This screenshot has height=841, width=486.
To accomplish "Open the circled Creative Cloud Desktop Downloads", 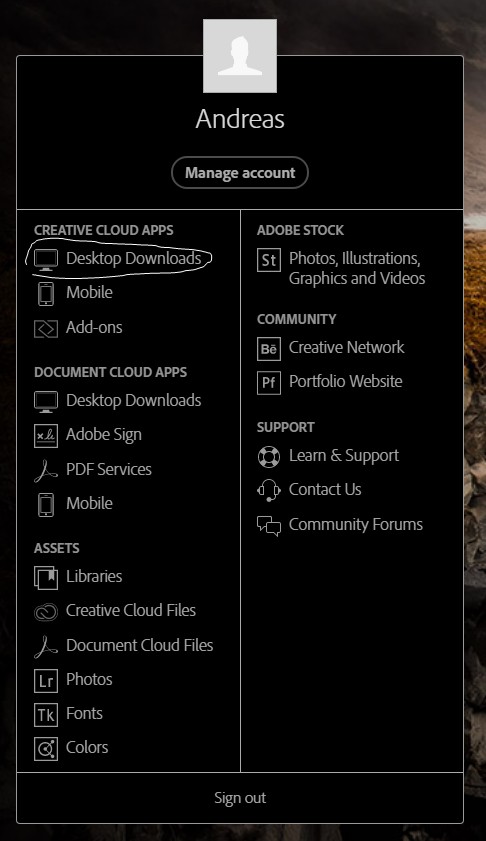I will (117, 259).
